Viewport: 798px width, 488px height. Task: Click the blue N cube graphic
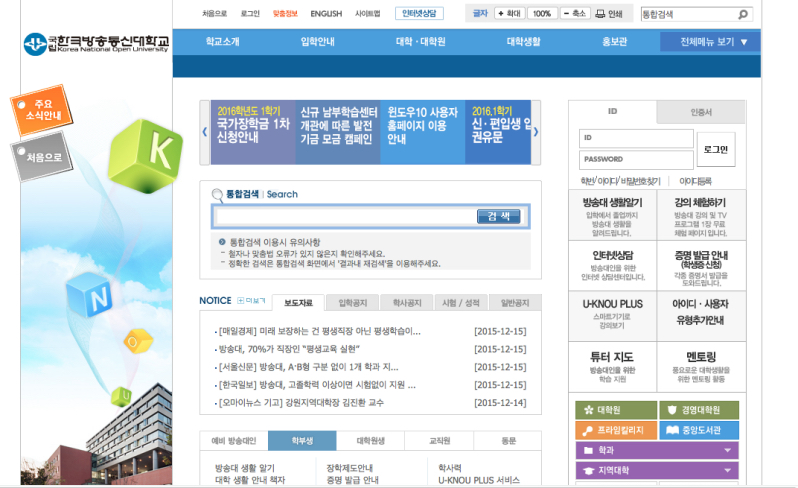coord(90,294)
